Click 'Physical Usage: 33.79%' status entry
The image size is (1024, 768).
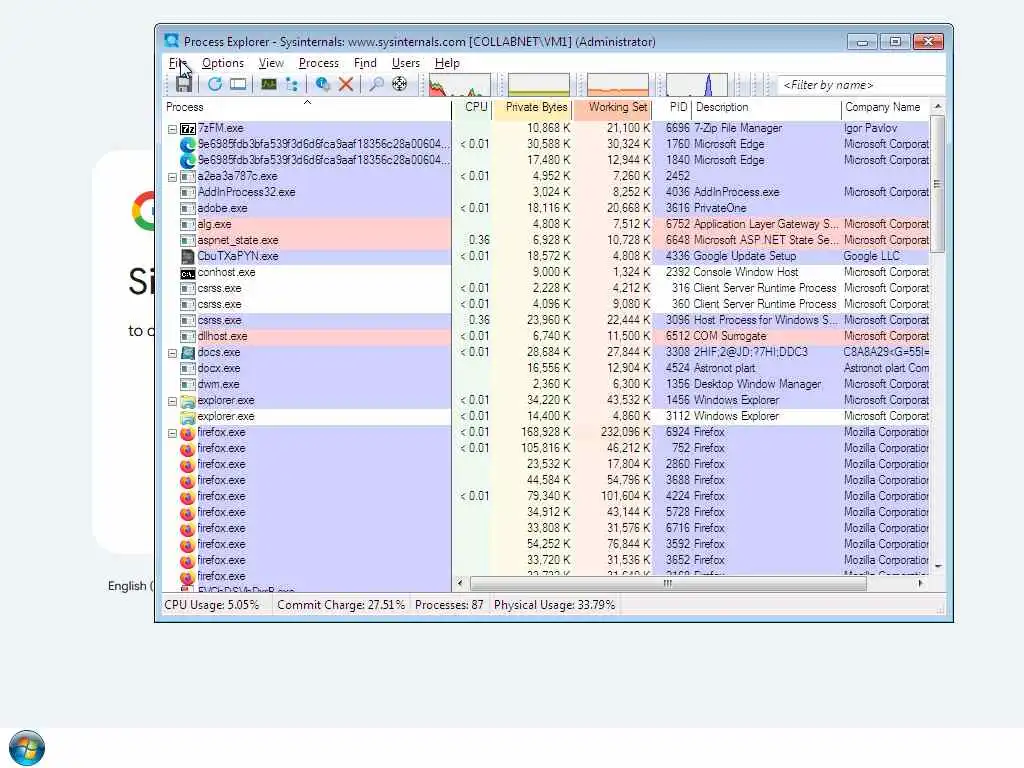point(554,605)
